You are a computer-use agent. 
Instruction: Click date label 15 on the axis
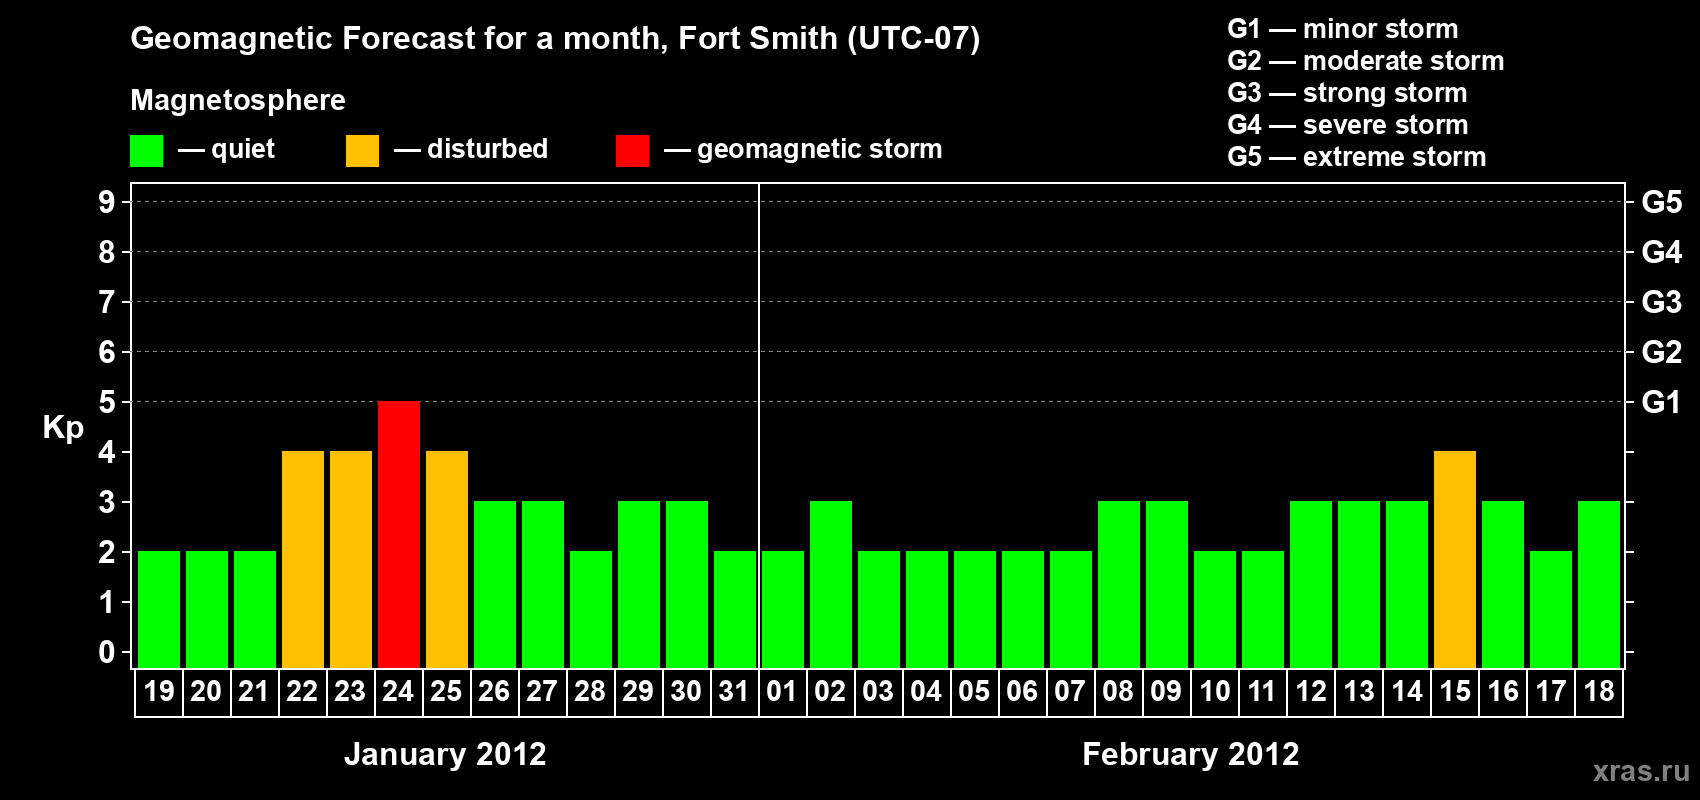1455,692
